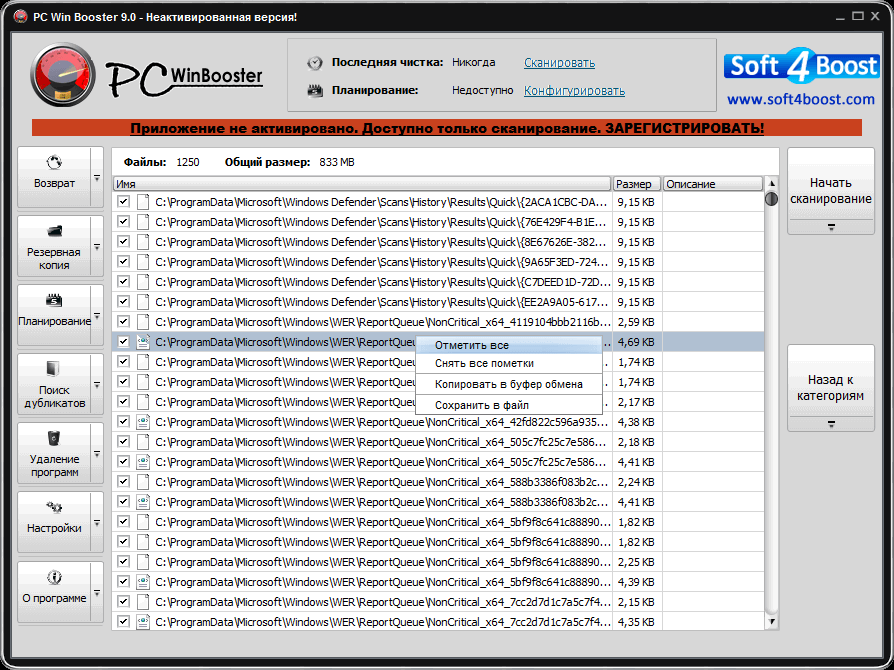The width and height of the screenshot is (894, 670).
Task: Expand the Поиск дубликатов dropdown arrow
Action: coord(97,385)
